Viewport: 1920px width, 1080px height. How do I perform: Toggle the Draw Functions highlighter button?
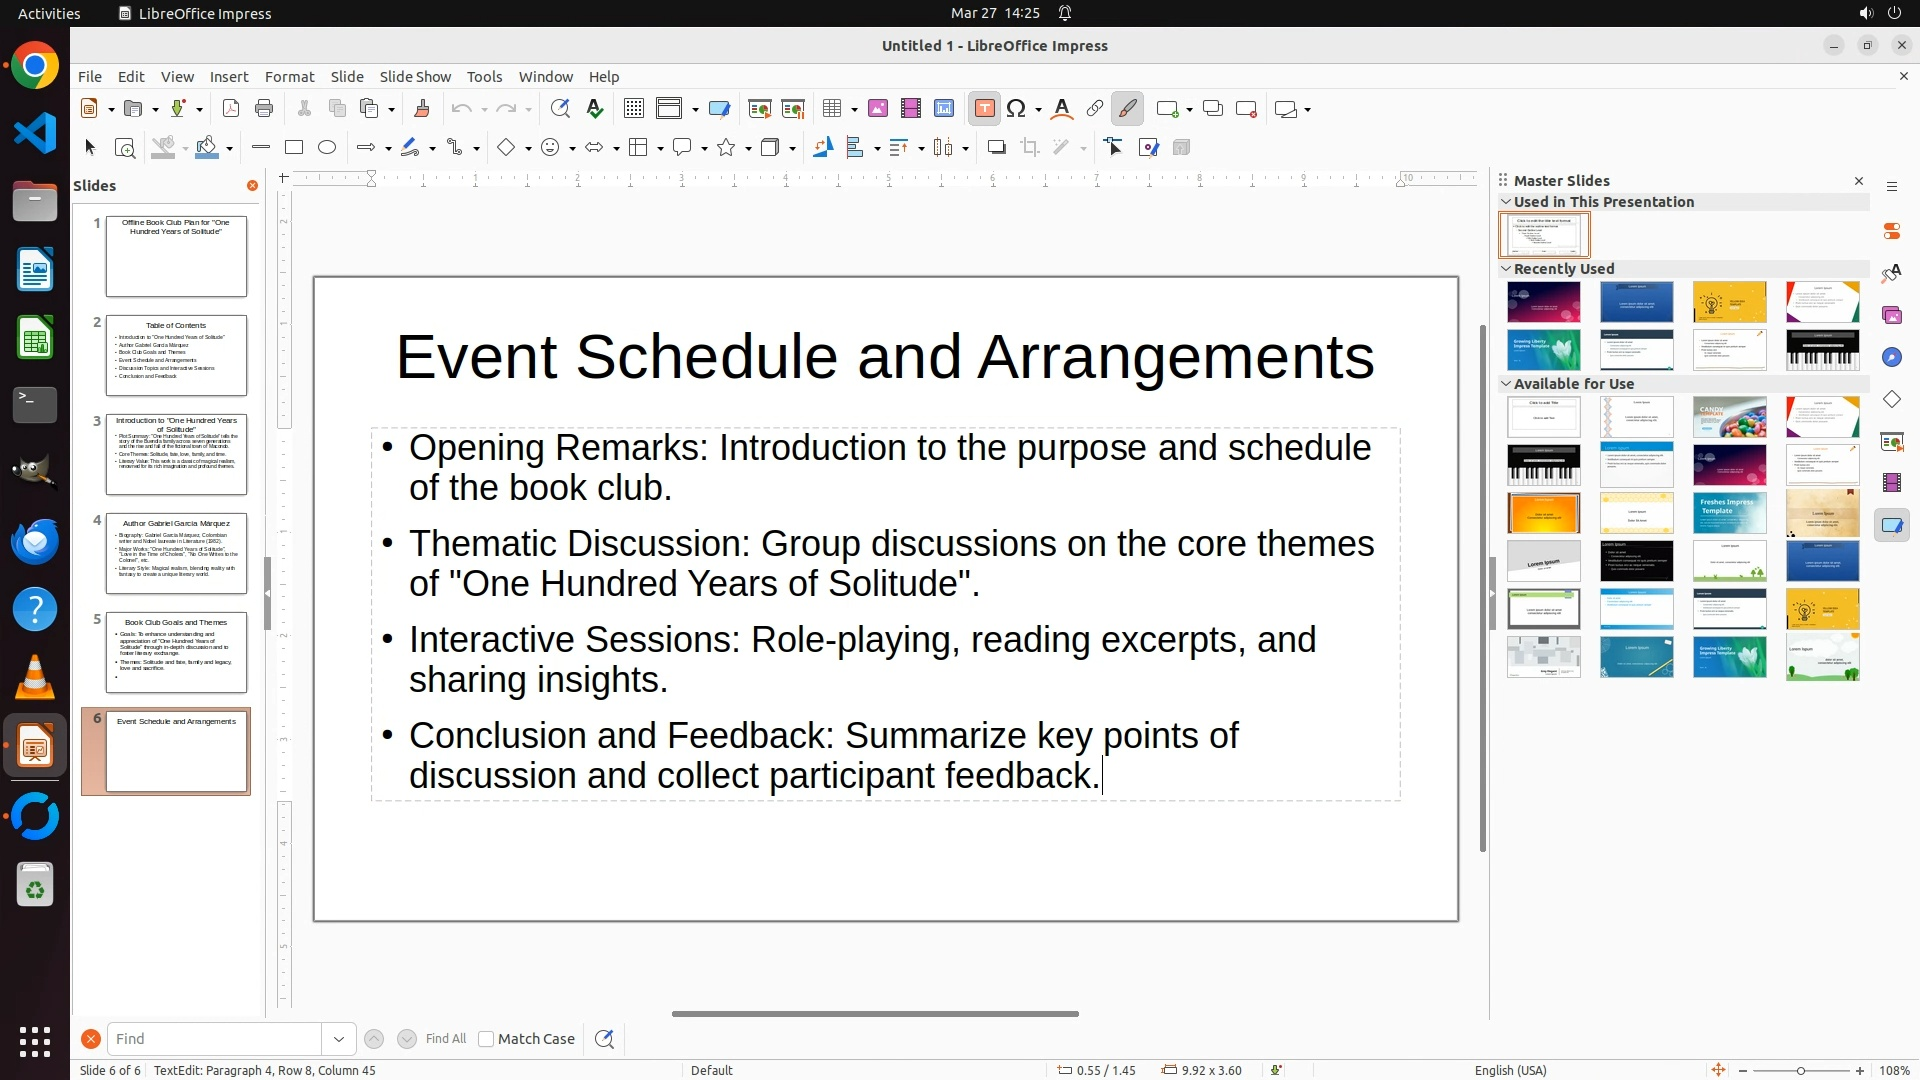(1127, 109)
